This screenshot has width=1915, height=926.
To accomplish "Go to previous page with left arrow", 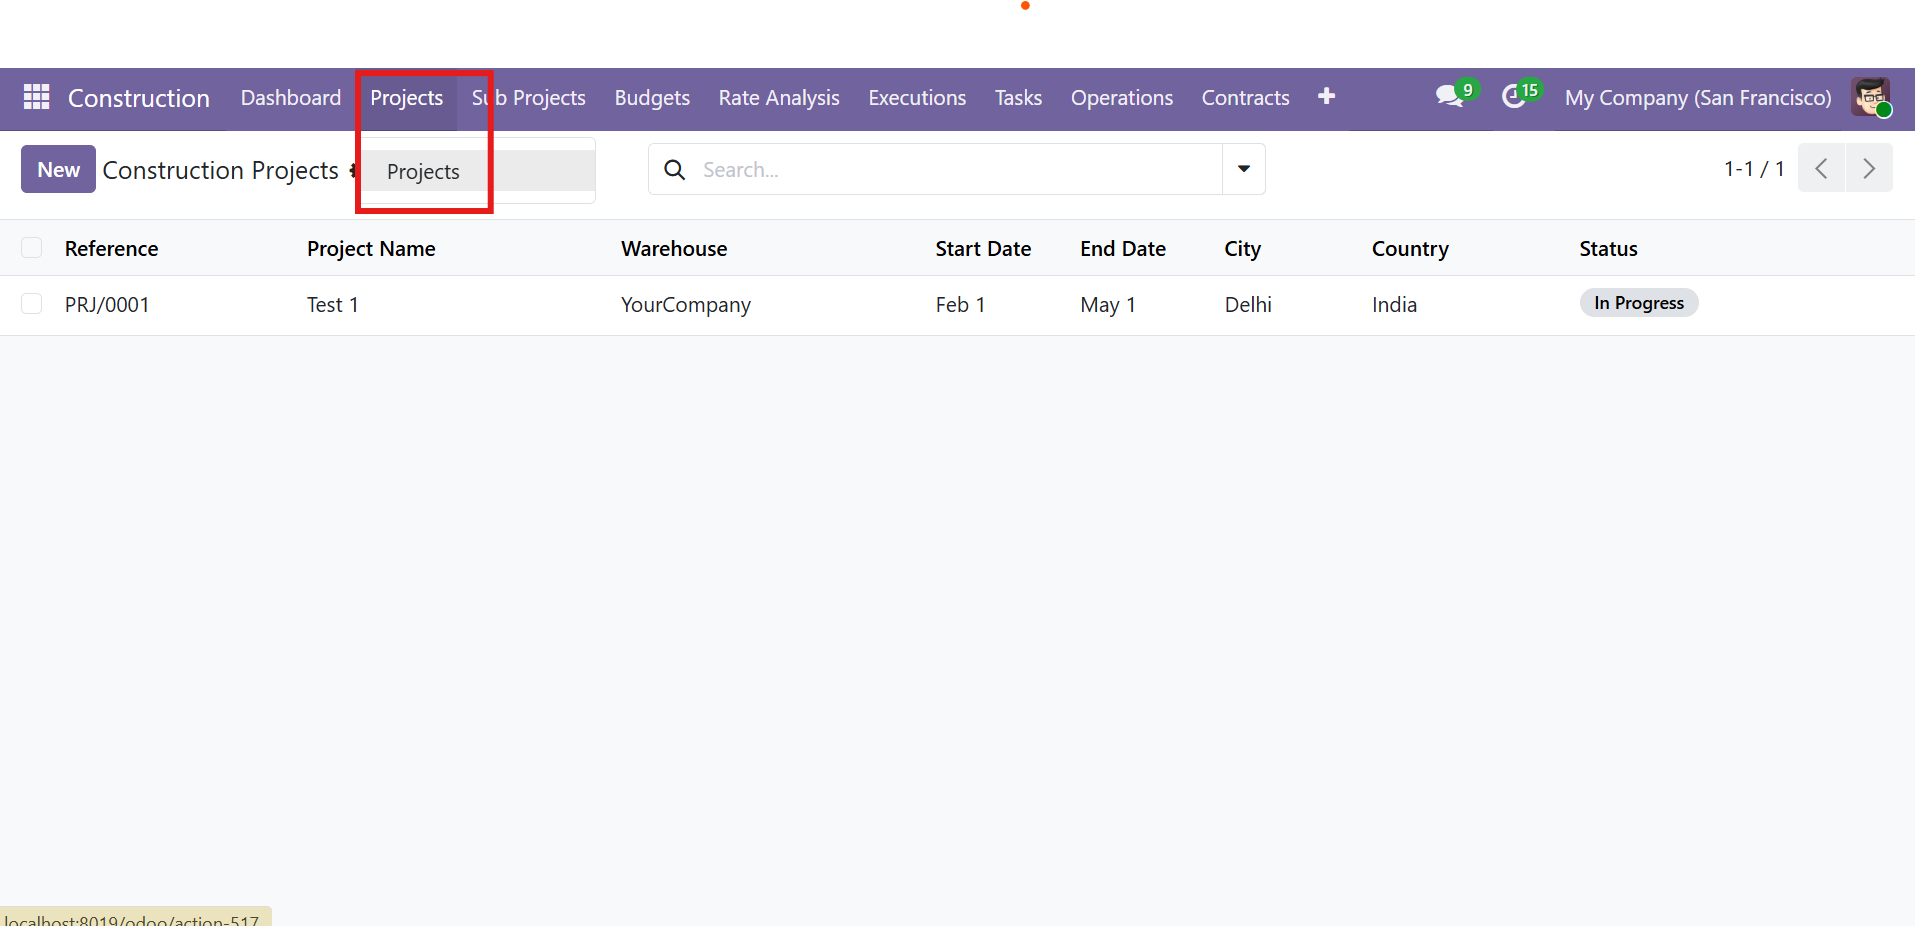I will pos(1821,168).
